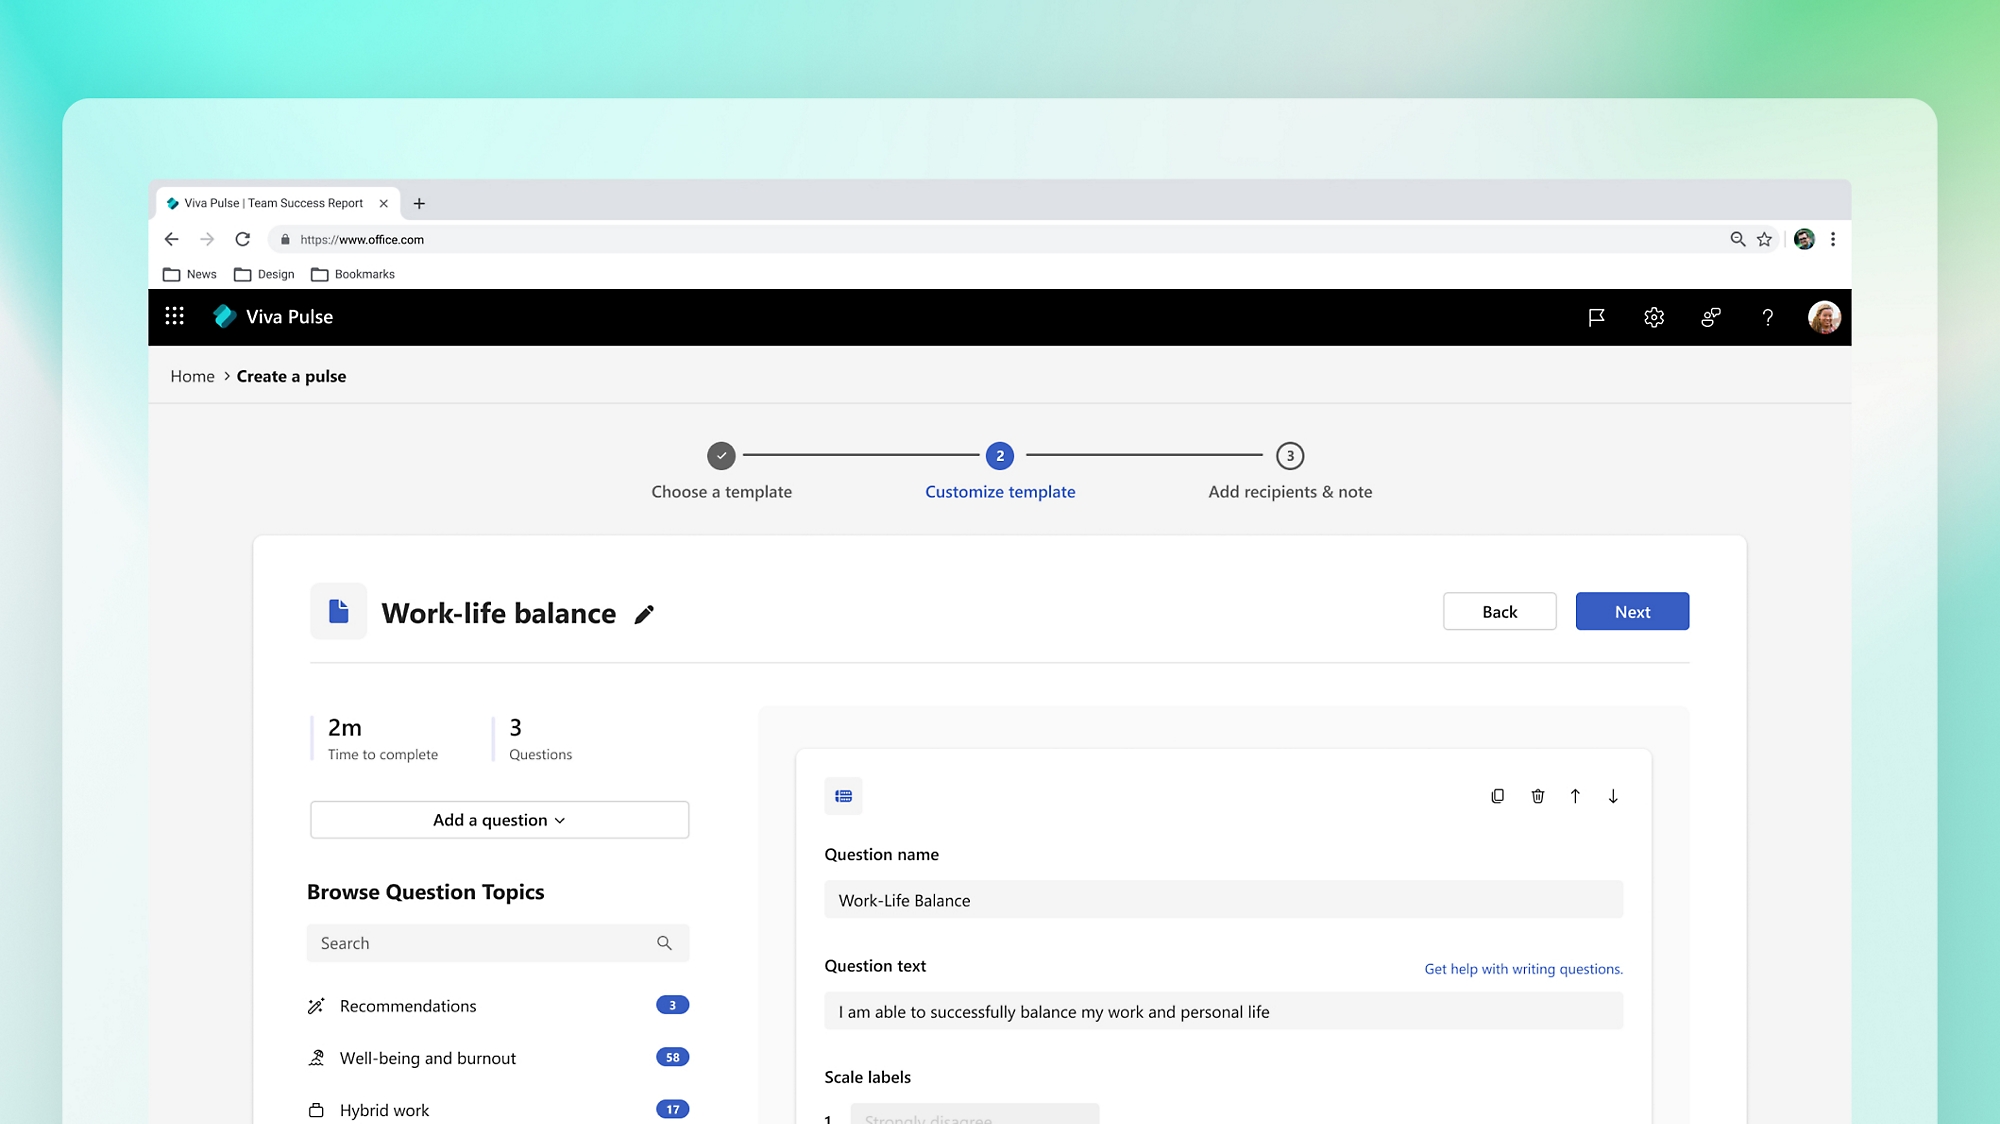This screenshot has height=1124, width=2000.
Task: Click the Back button
Action: [x=1499, y=612]
